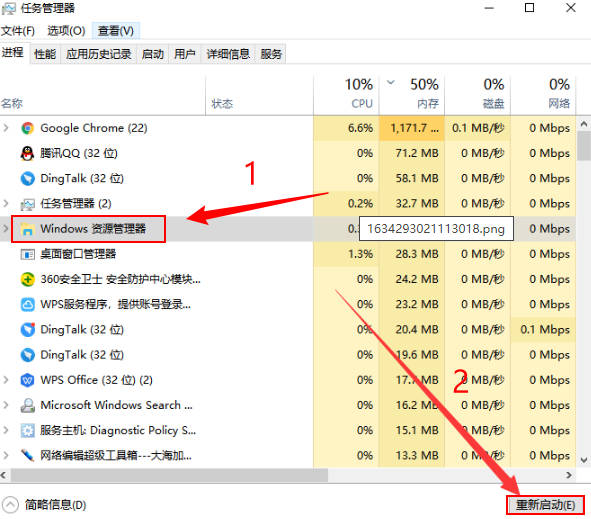Click the 桌面窗口管理器 icon

click(27, 254)
